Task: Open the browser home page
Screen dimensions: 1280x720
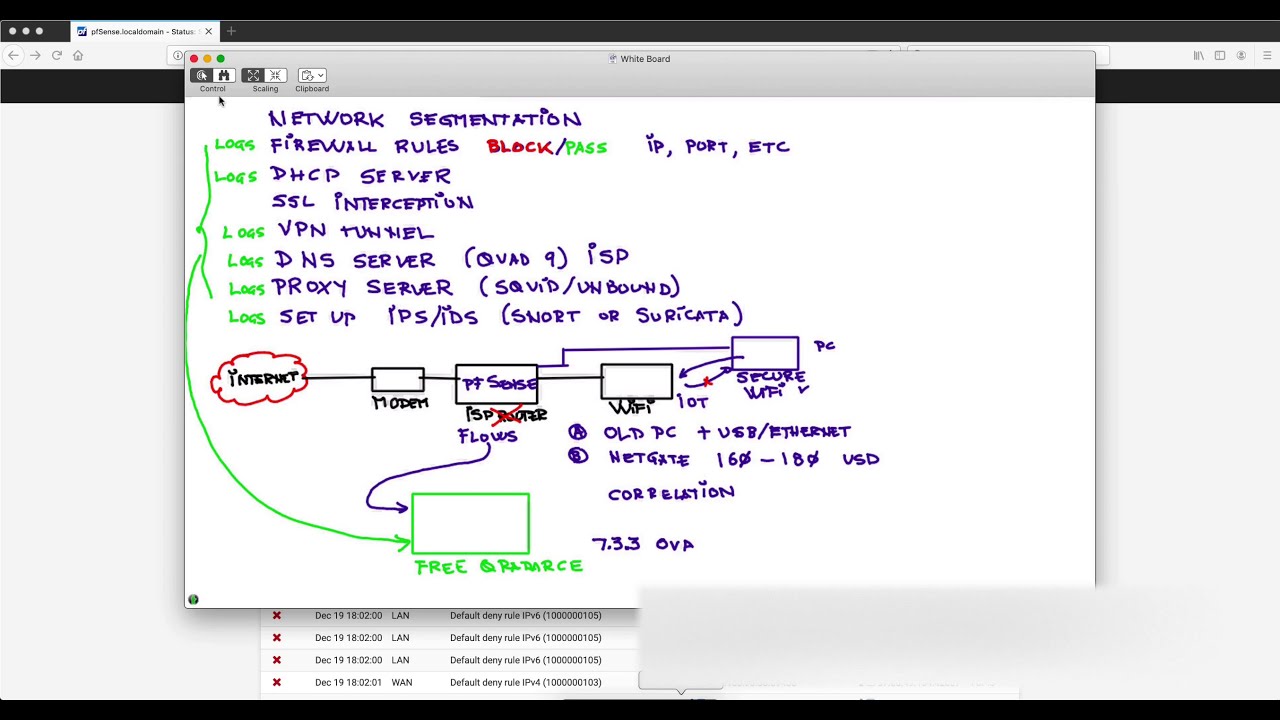Action: (78, 55)
